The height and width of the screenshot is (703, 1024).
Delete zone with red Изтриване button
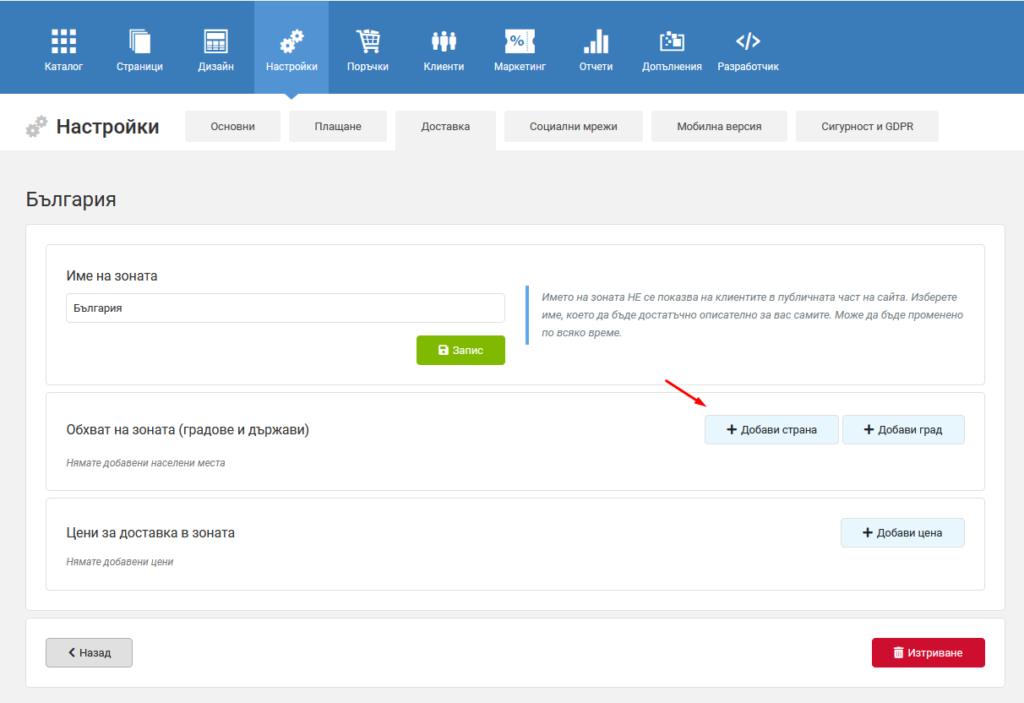[x=928, y=653]
